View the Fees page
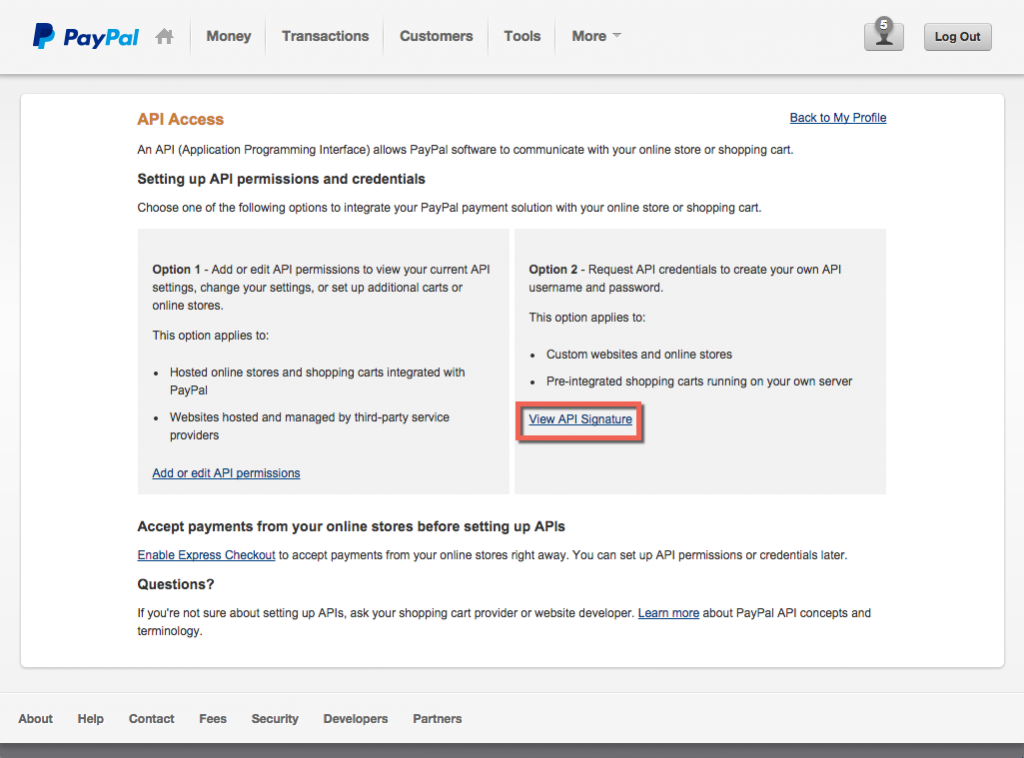1024x758 pixels. (x=212, y=719)
